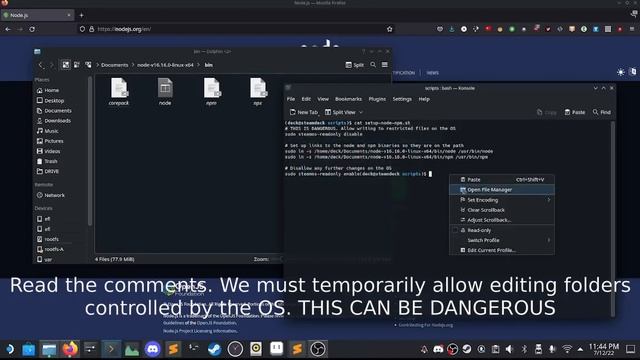Open Konsole Edit menu
The height and width of the screenshot is (360, 640).
(x=306, y=99)
